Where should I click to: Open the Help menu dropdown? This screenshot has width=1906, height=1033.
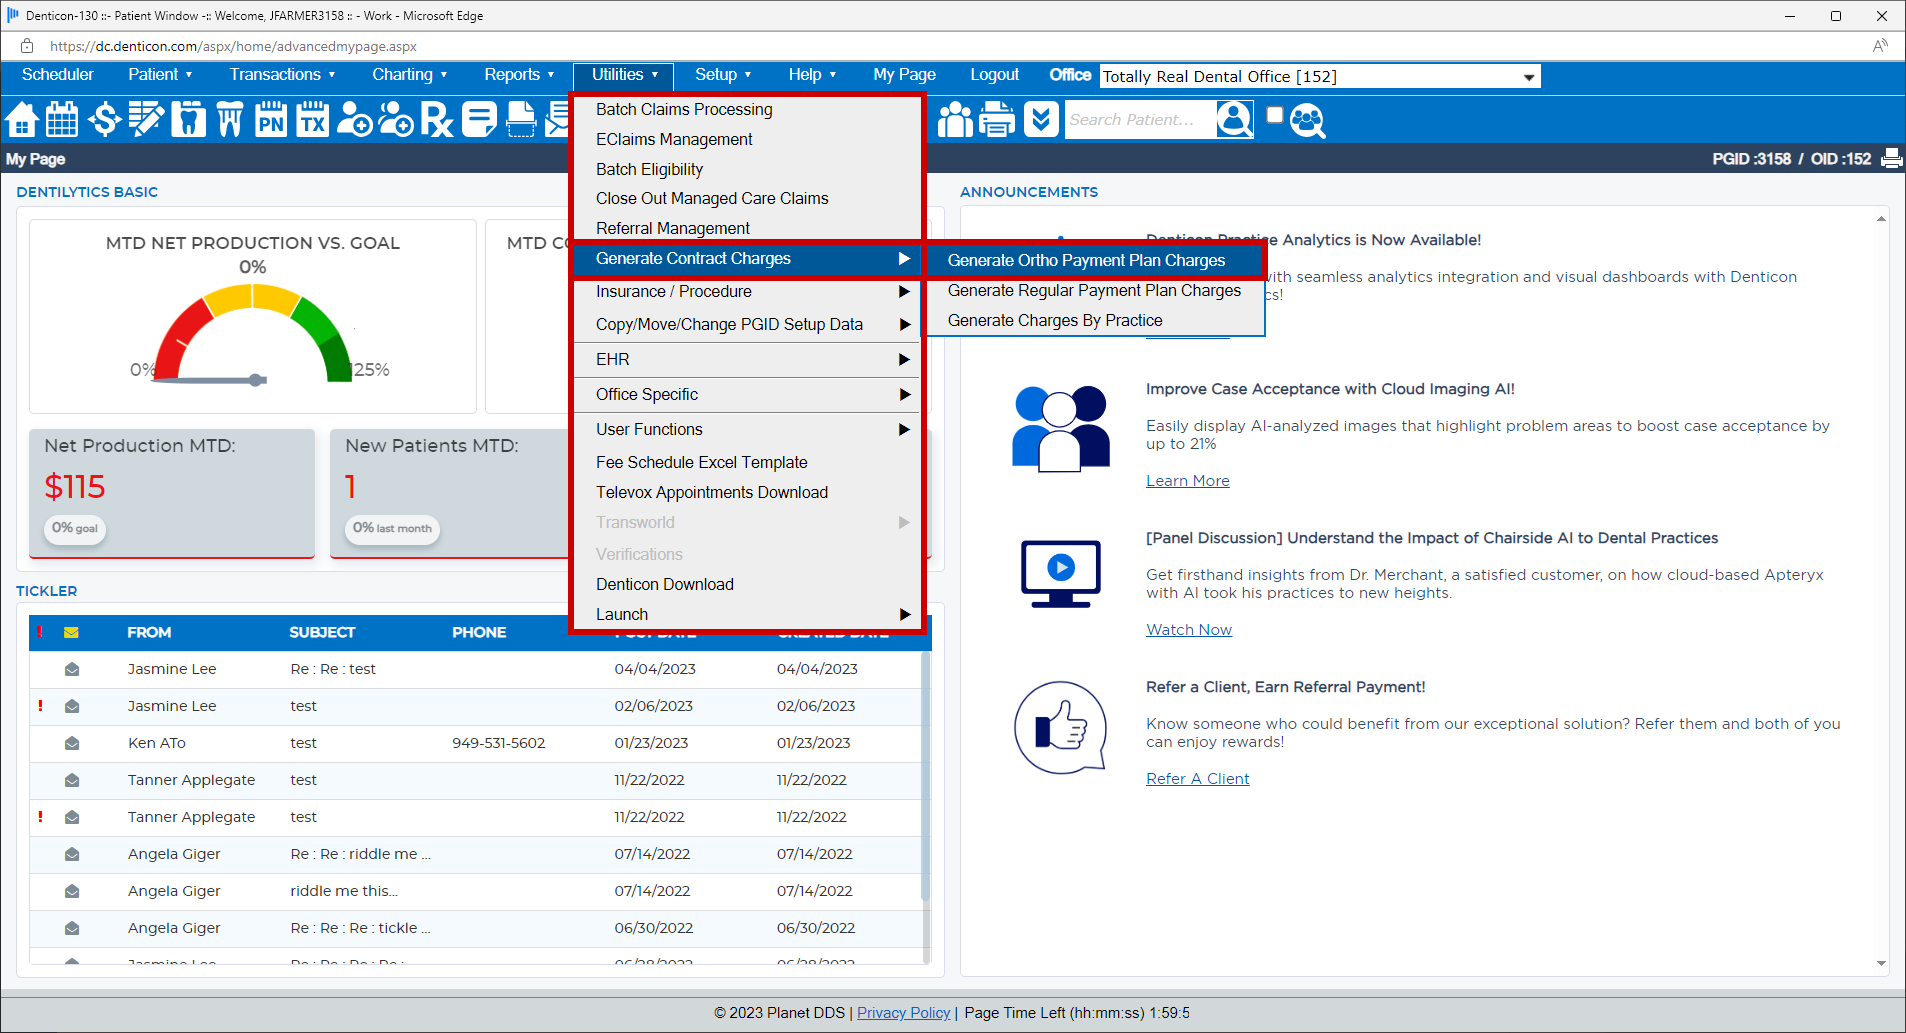812,75
